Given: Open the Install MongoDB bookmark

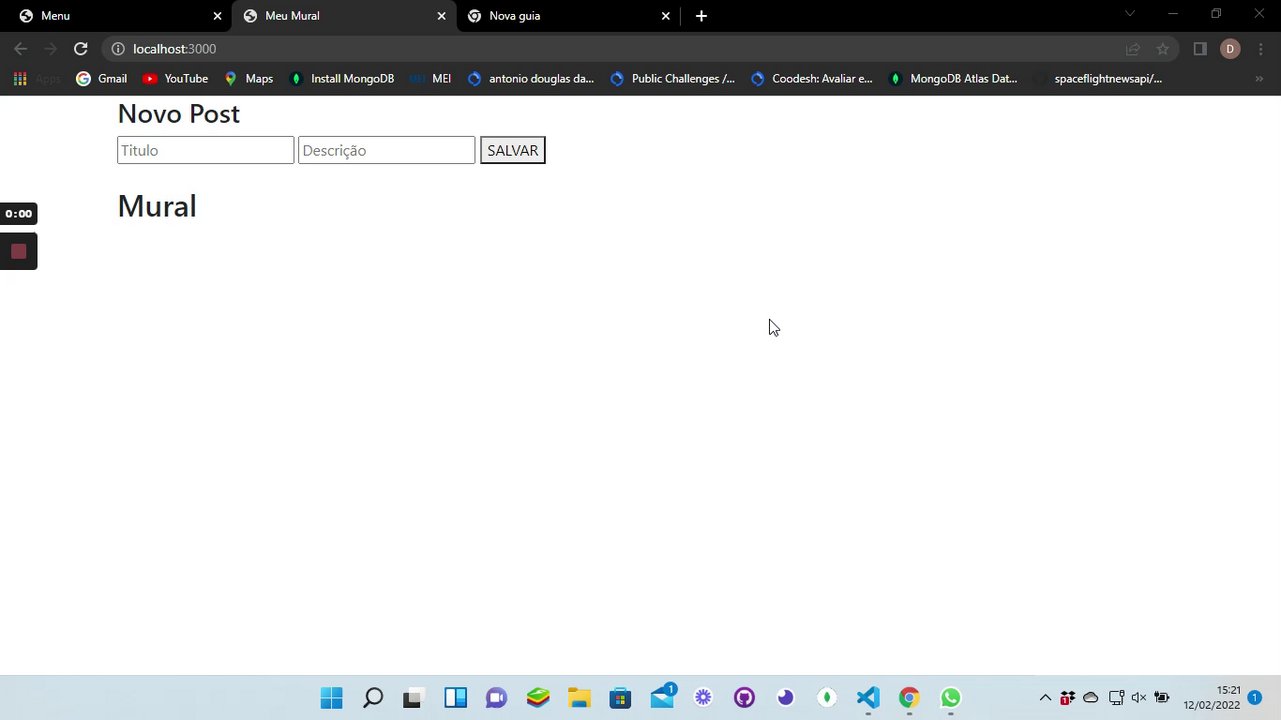Looking at the screenshot, I should [x=341, y=78].
